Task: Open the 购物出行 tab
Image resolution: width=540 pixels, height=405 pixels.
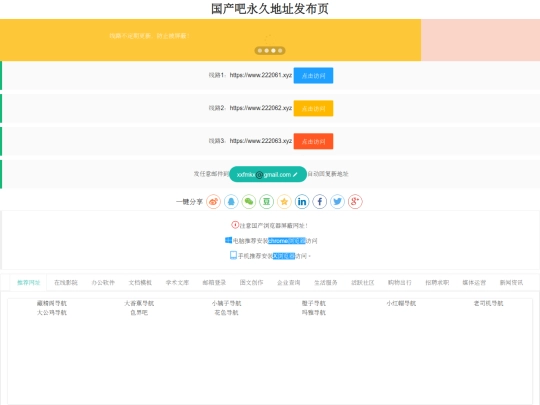Action: 400,283
